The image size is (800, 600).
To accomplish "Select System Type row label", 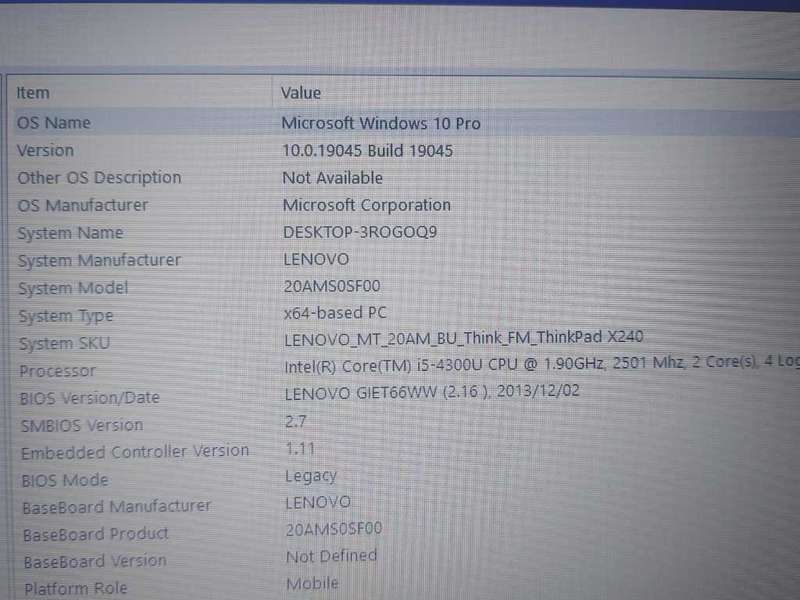I will (66, 316).
